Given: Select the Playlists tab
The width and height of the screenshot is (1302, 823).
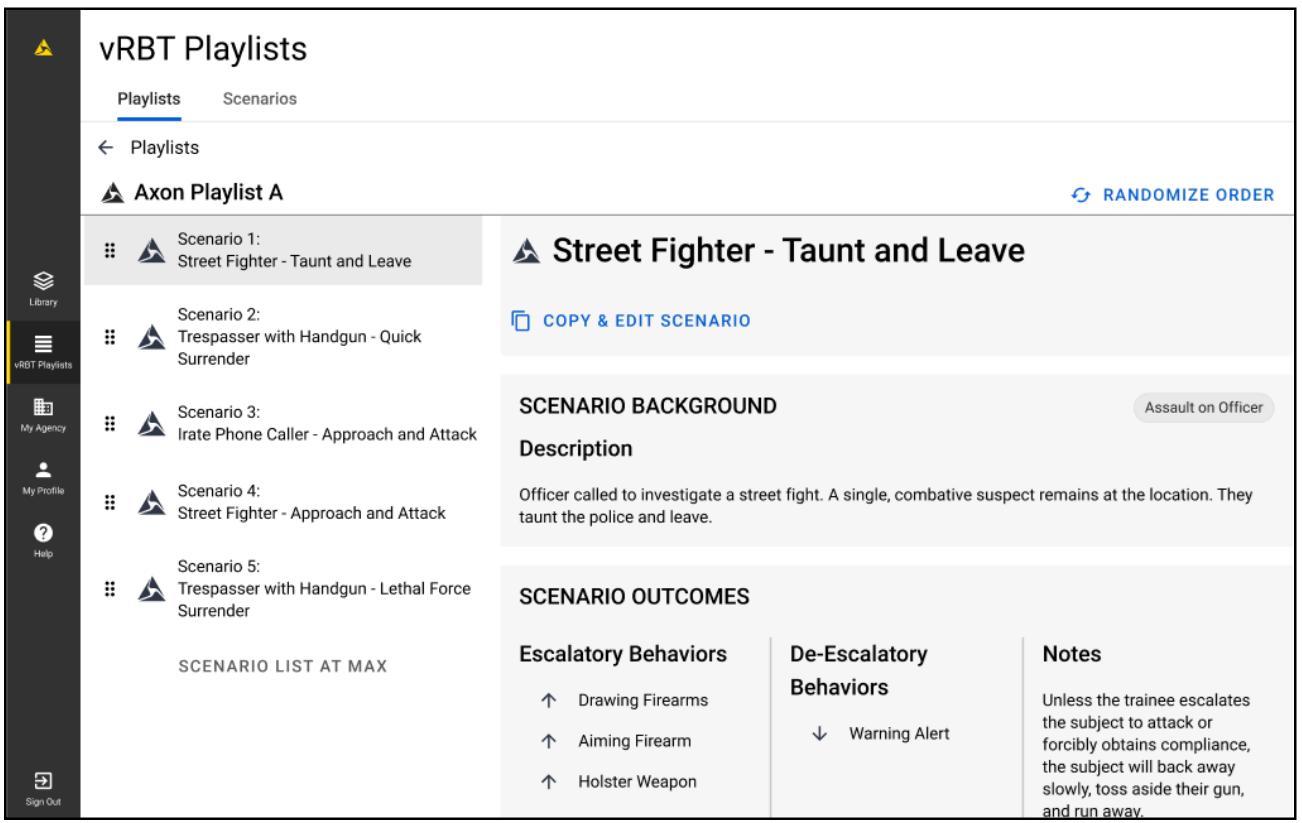Looking at the screenshot, I should (x=149, y=99).
